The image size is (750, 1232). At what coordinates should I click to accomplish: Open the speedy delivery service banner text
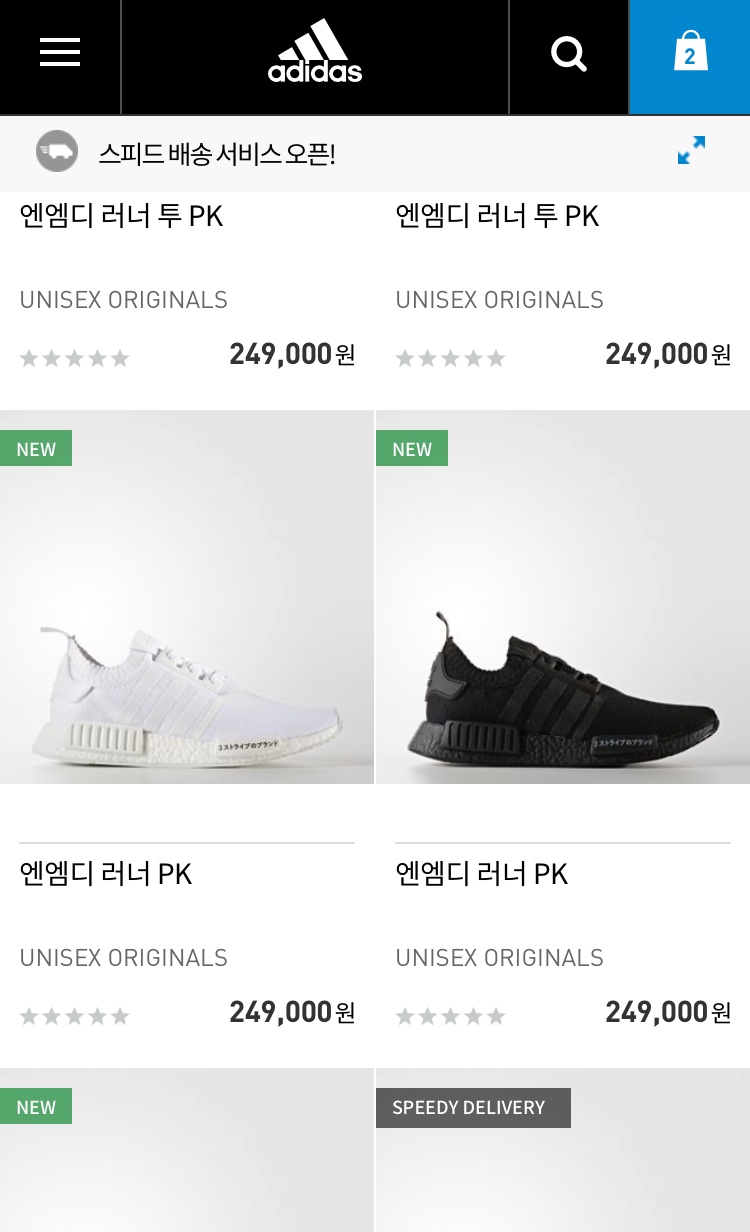tap(217, 154)
